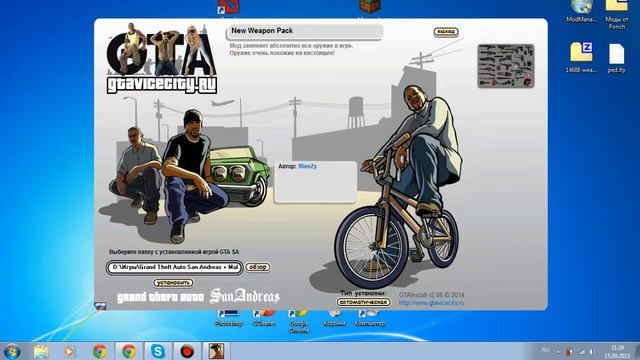
Task: Click the action center flag tray icon
Action: (569, 351)
